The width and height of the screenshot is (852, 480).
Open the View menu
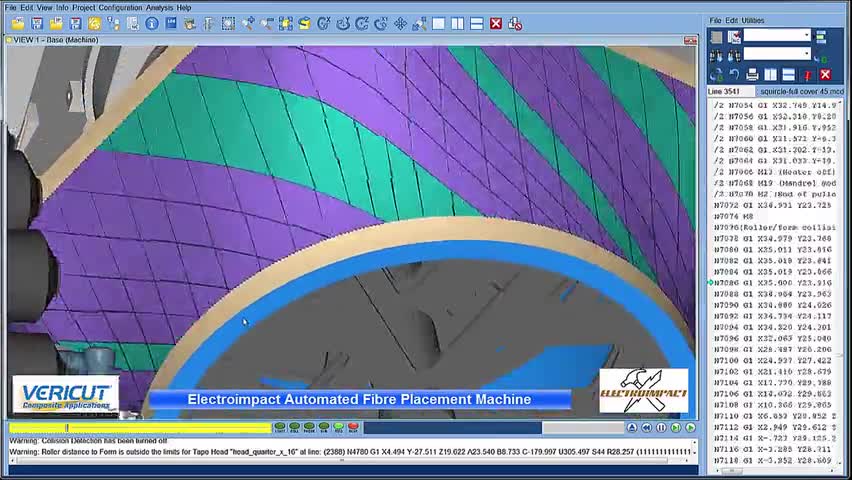pos(45,8)
